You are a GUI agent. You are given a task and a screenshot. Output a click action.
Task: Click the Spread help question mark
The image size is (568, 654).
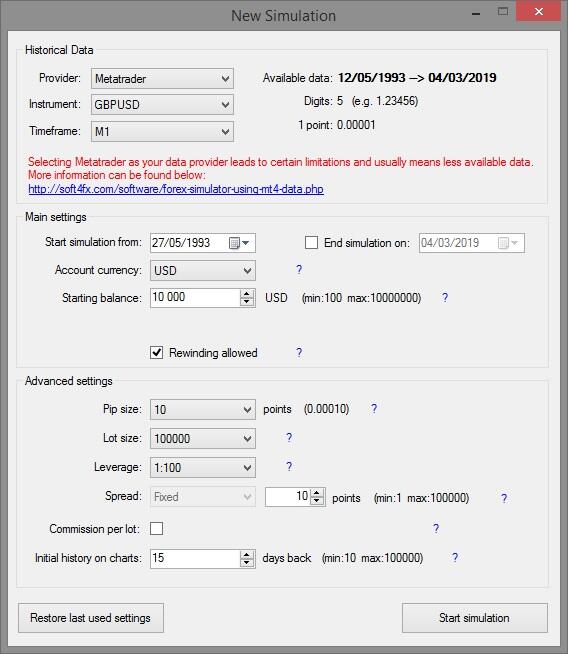click(504, 498)
